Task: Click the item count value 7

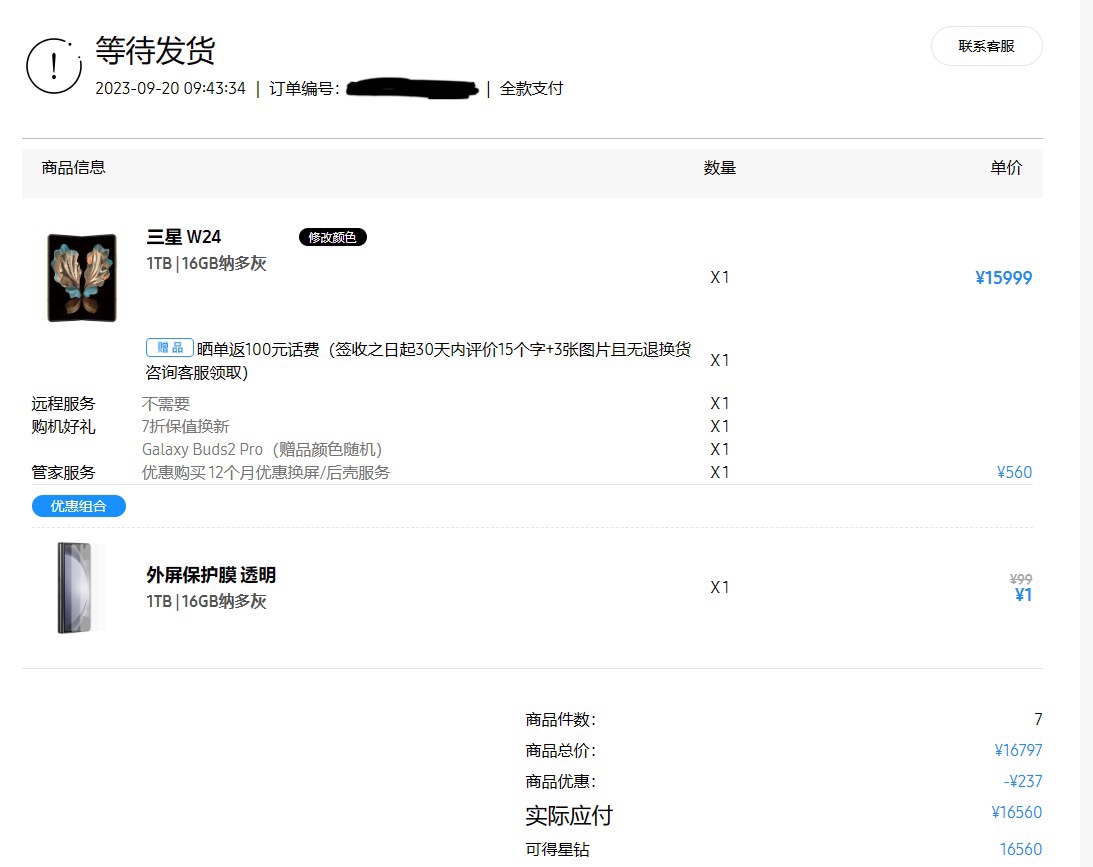Action: point(1038,719)
